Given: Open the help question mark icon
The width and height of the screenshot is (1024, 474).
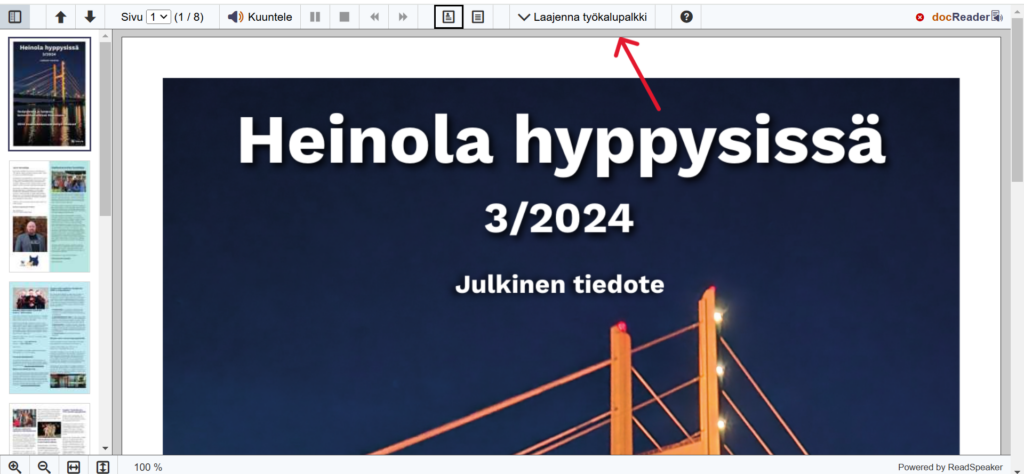Looking at the screenshot, I should click(x=686, y=17).
